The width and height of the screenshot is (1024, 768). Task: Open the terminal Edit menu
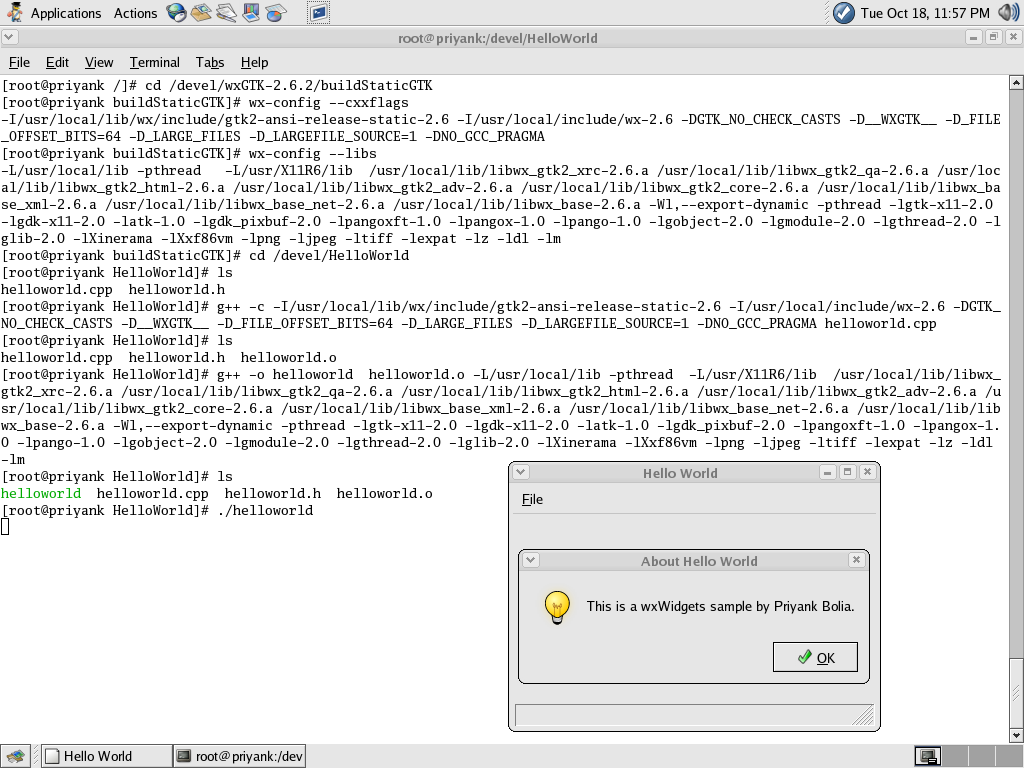pos(57,62)
